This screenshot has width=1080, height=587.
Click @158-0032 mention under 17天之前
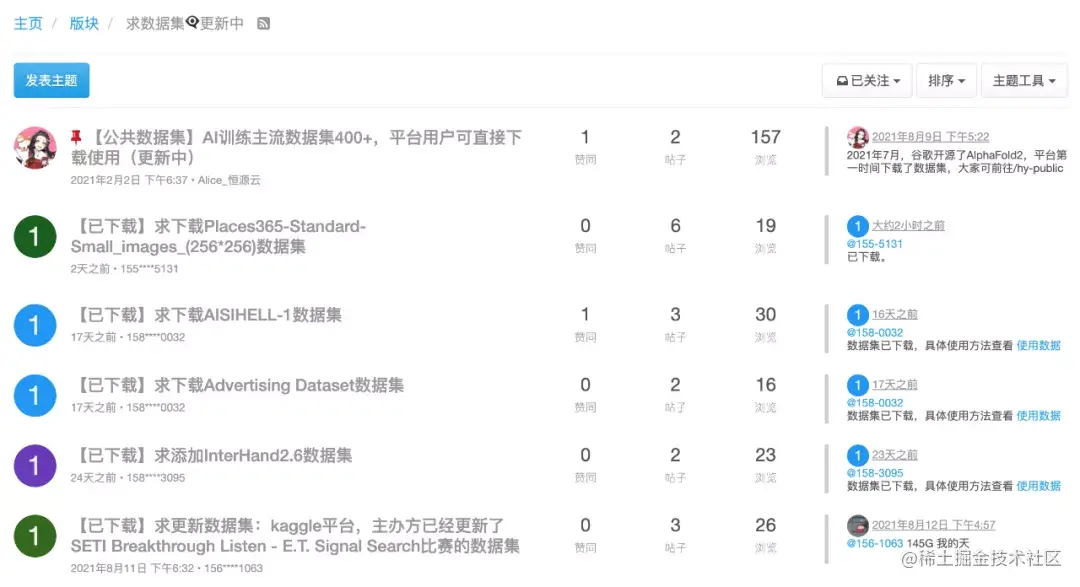875,403
